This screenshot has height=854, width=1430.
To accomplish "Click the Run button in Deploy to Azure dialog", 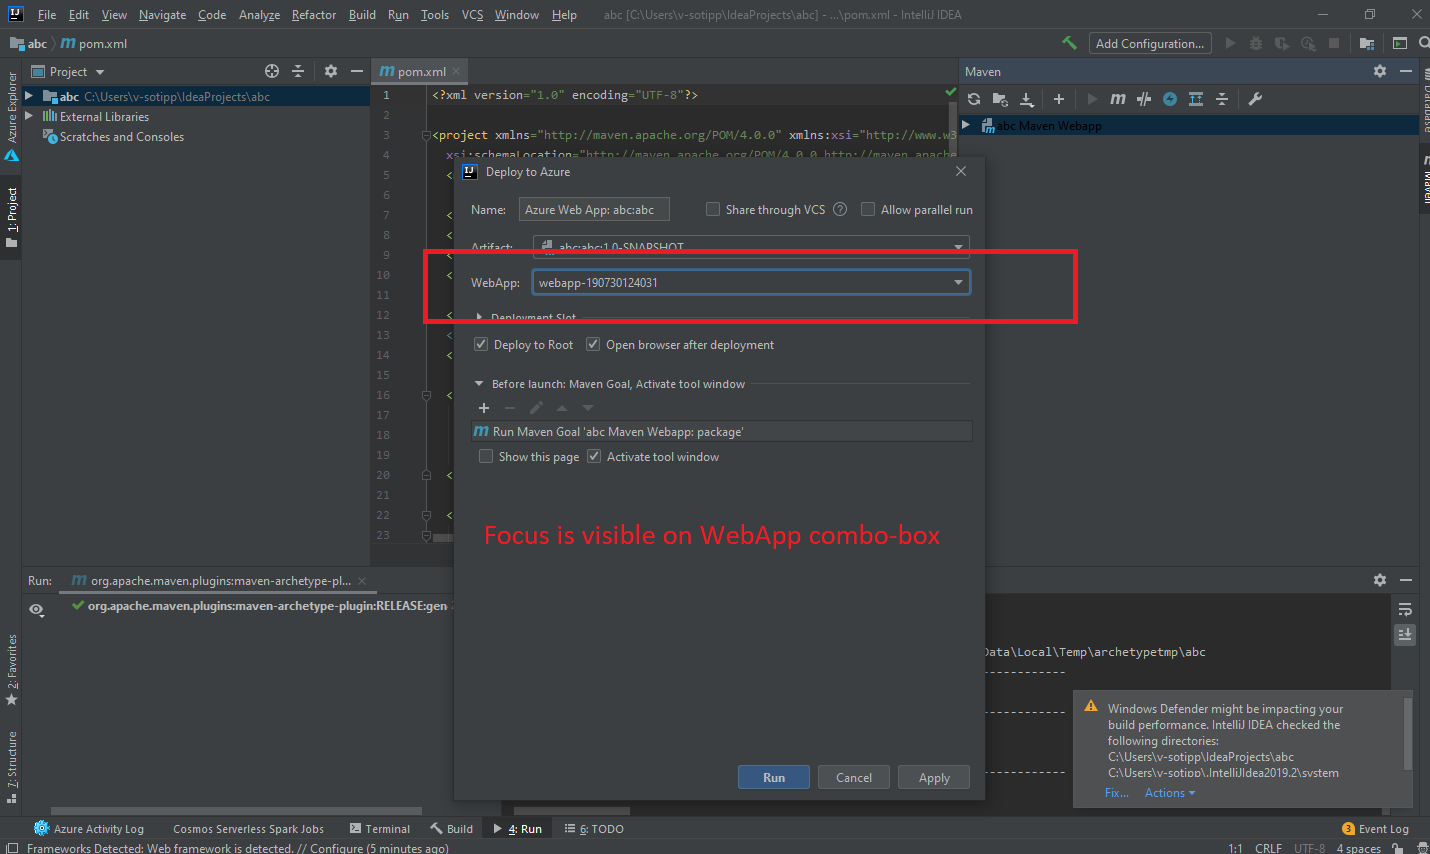I will pos(773,777).
